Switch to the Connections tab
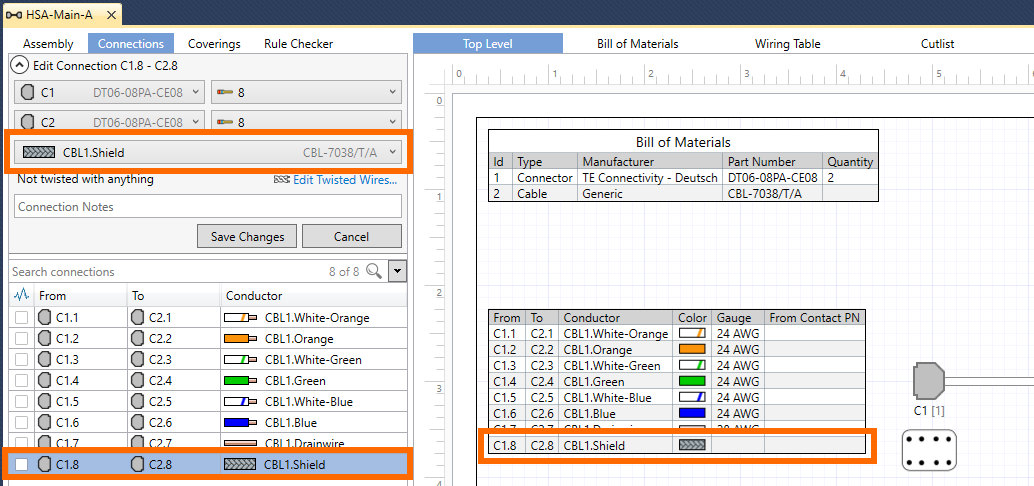 (x=131, y=44)
